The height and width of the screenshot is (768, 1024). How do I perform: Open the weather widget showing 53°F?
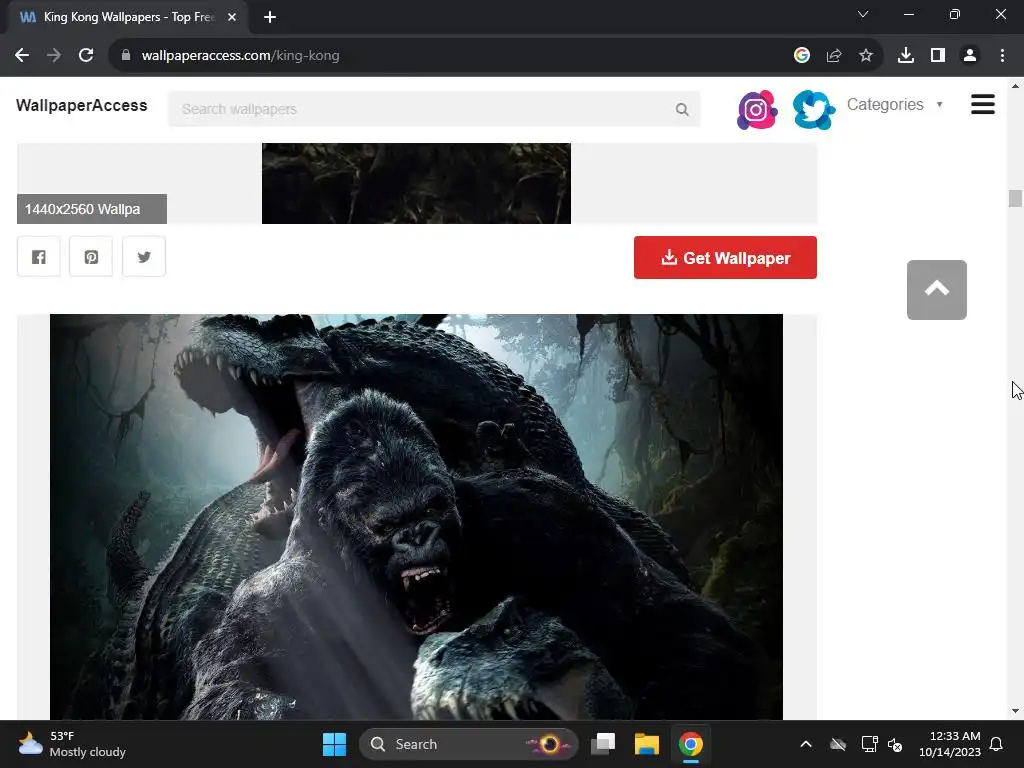[x=72, y=744]
